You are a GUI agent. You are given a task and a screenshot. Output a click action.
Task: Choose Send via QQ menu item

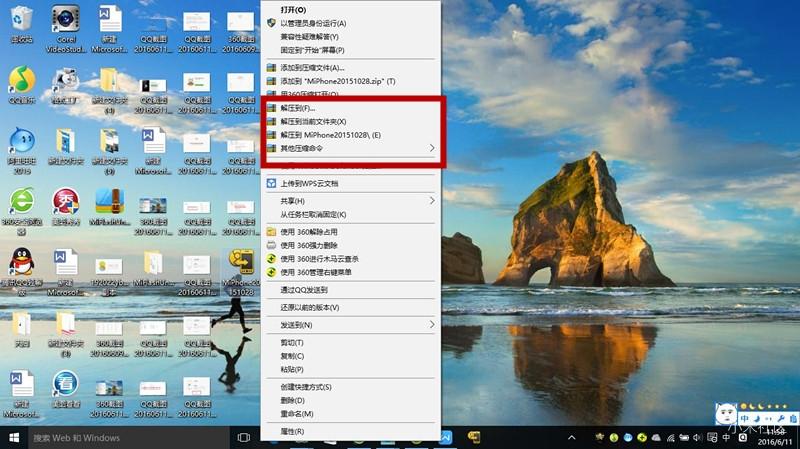pos(350,290)
